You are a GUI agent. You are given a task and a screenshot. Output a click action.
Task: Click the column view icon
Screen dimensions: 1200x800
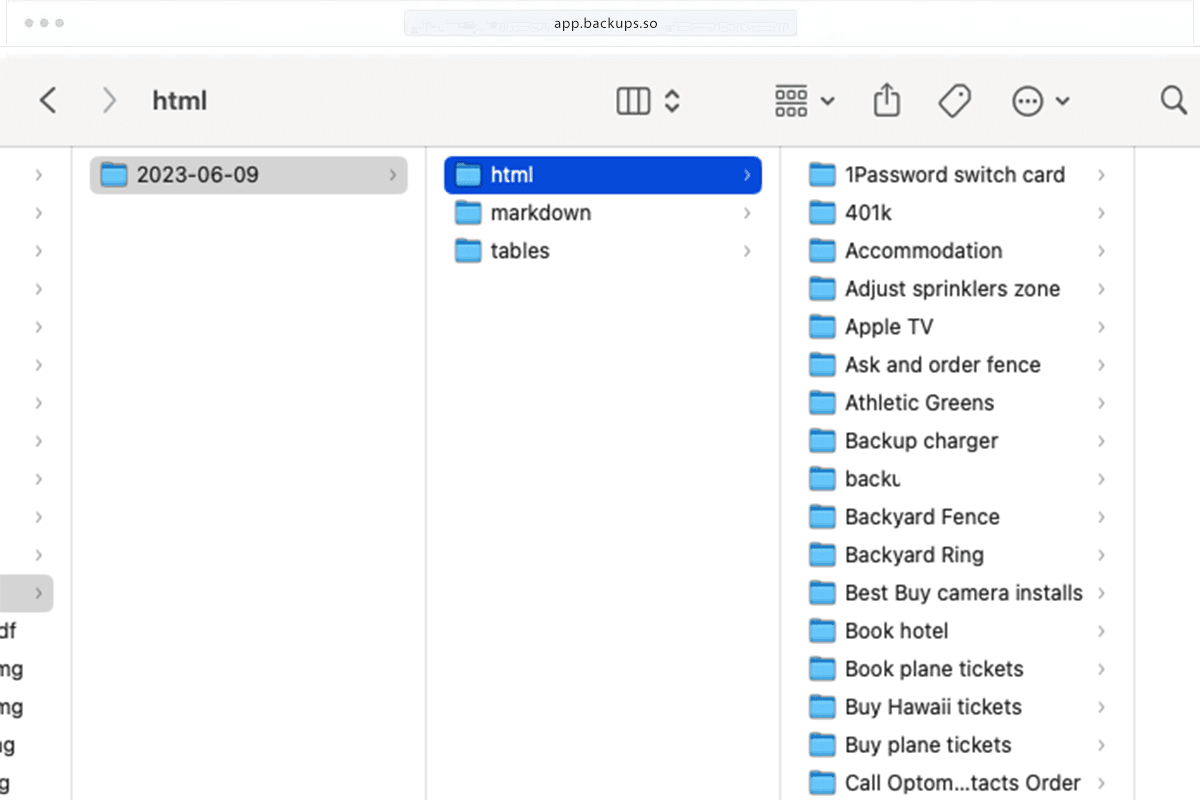pos(632,101)
